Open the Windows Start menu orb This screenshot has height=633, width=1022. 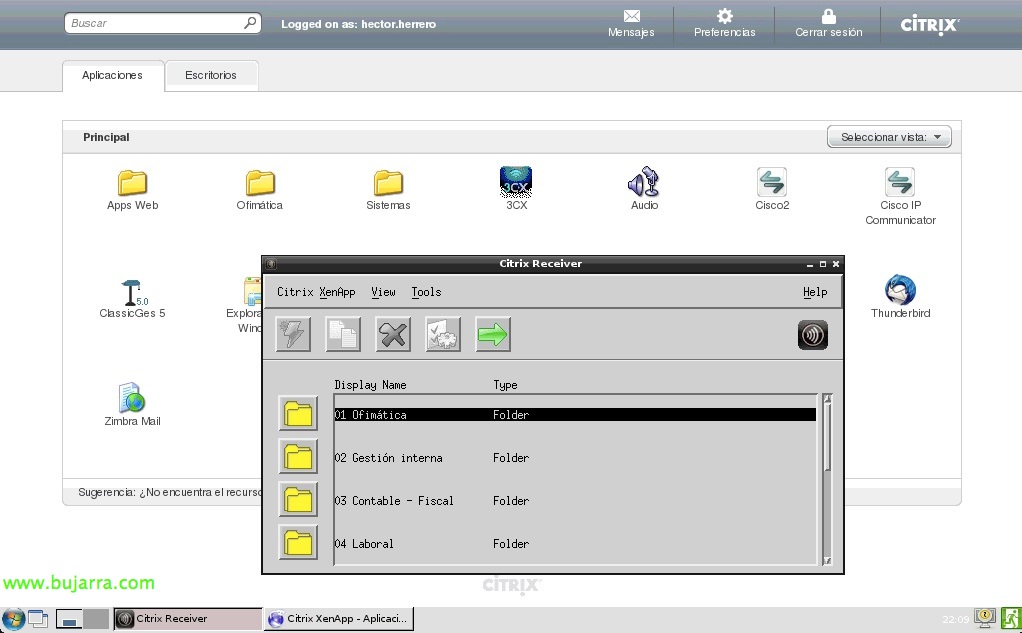coord(13,619)
